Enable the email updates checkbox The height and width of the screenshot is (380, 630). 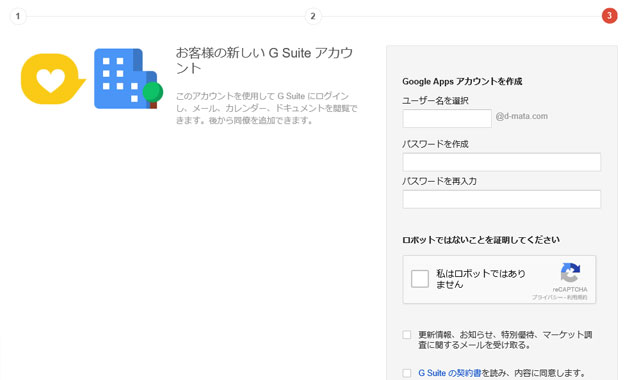[407, 335]
